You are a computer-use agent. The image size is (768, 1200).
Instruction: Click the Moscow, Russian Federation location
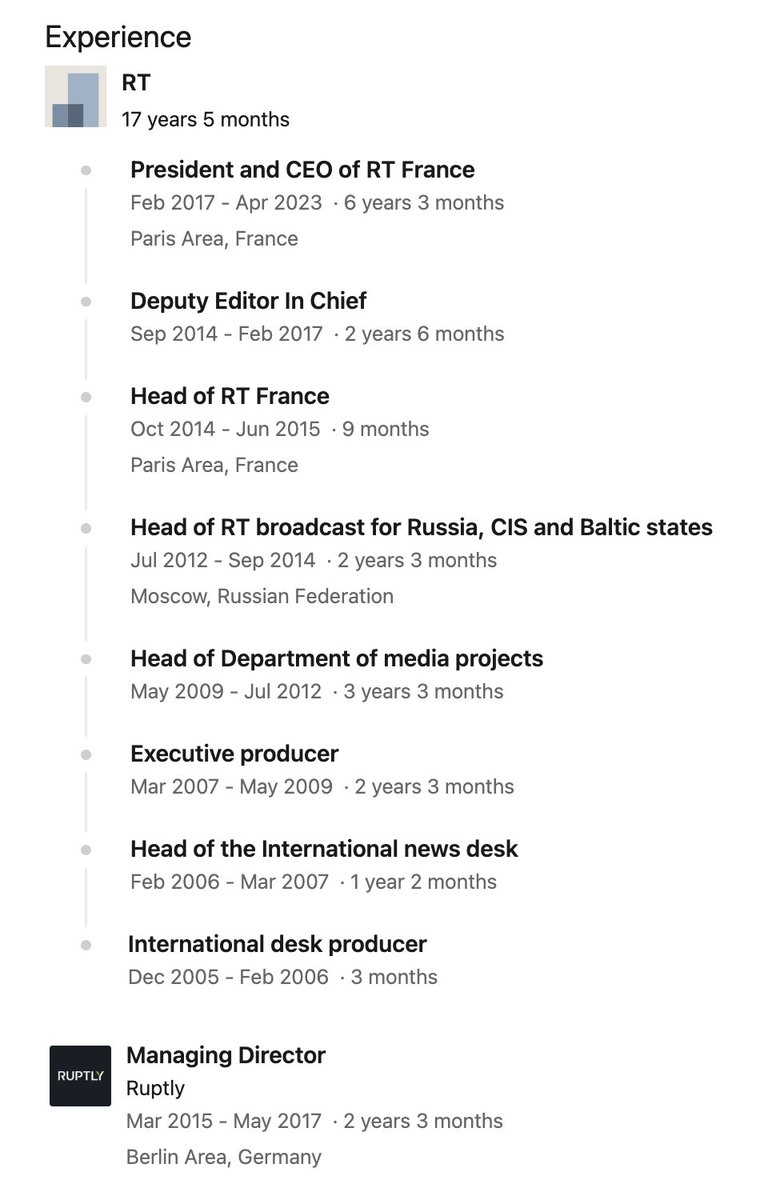262,596
